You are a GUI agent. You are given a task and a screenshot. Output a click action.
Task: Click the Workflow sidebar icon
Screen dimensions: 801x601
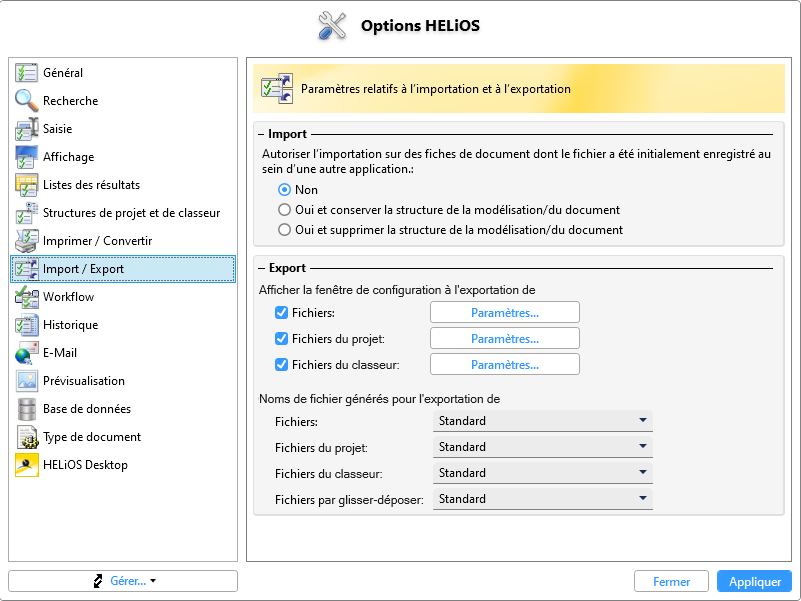click(26, 297)
